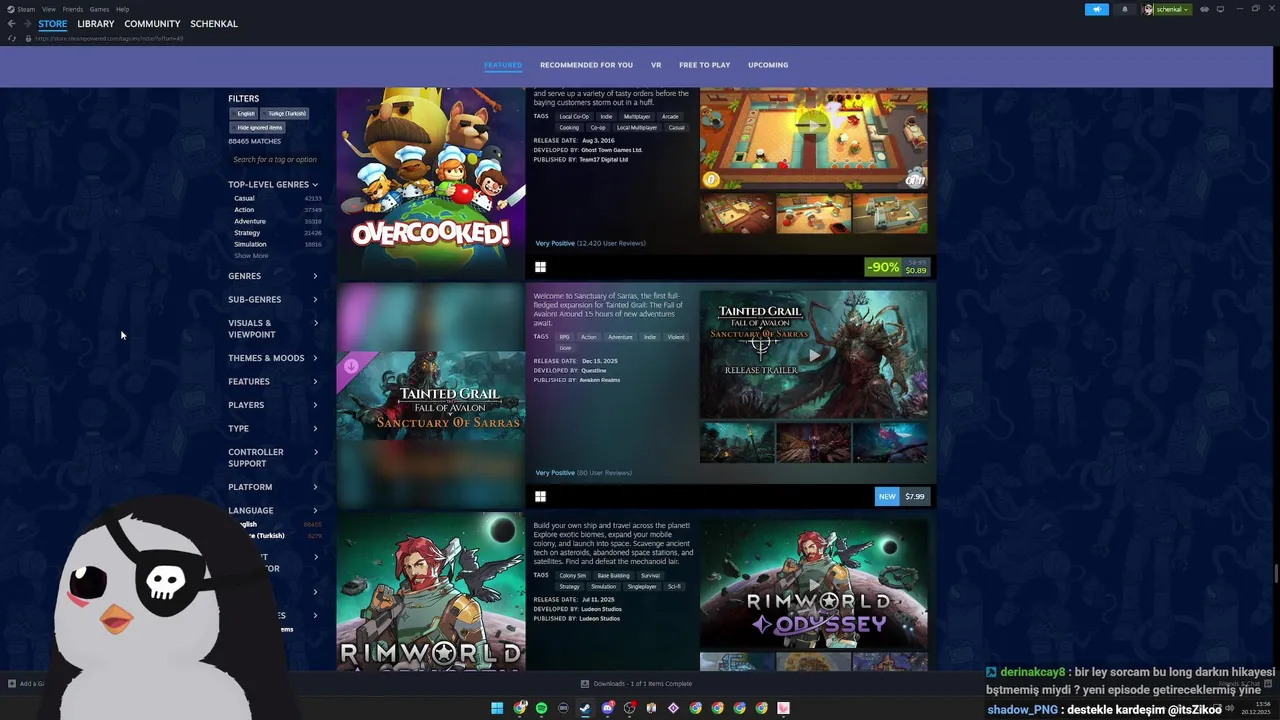
Task: Click the Local Co-Op tag on Overcooked
Action: [574, 117]
